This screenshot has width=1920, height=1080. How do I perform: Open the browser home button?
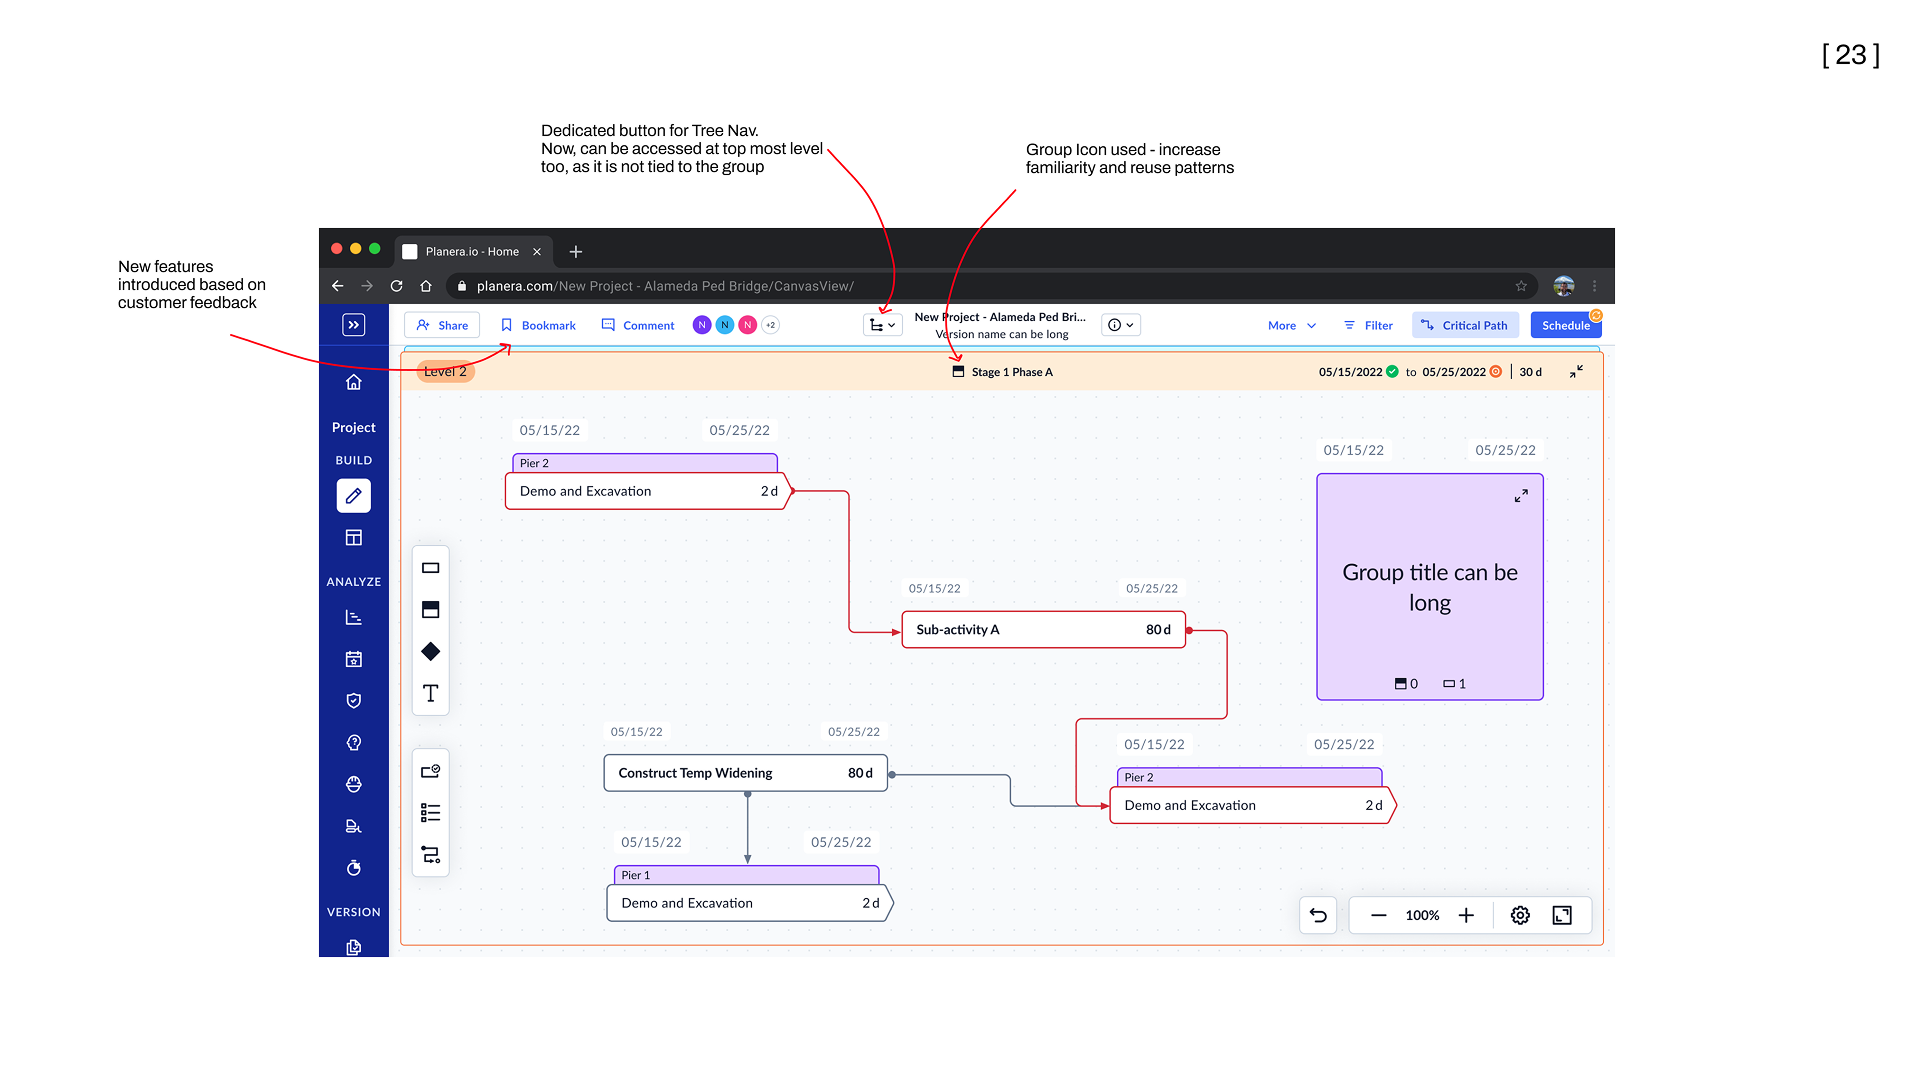[x=426, y=286]
